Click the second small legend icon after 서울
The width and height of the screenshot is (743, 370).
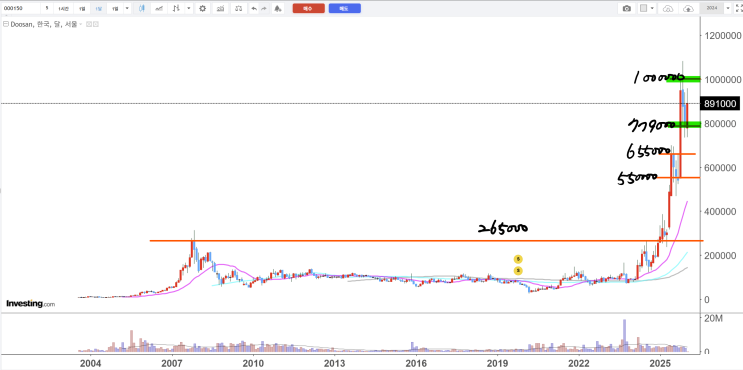tap(96, 24)
